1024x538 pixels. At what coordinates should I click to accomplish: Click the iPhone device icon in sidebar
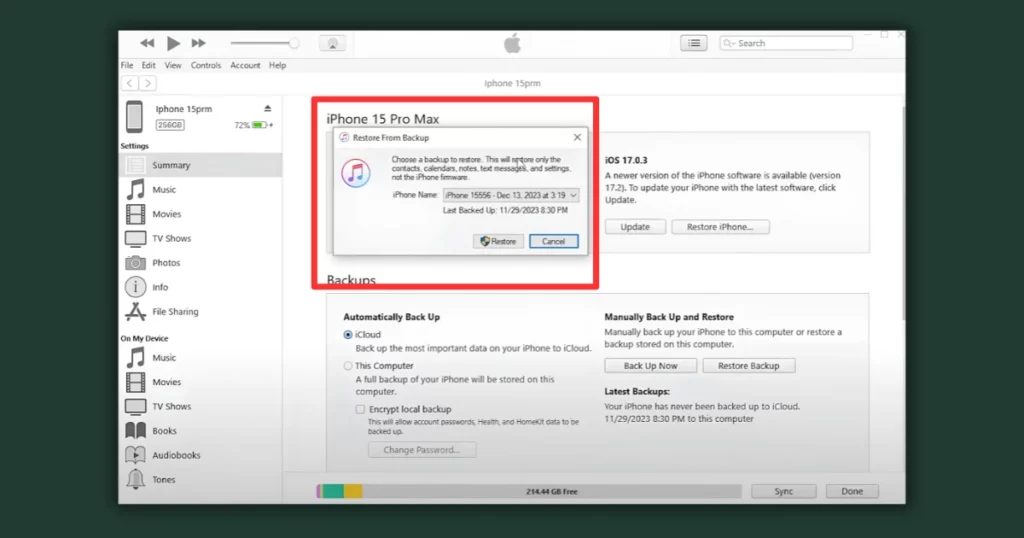point(135,116)
